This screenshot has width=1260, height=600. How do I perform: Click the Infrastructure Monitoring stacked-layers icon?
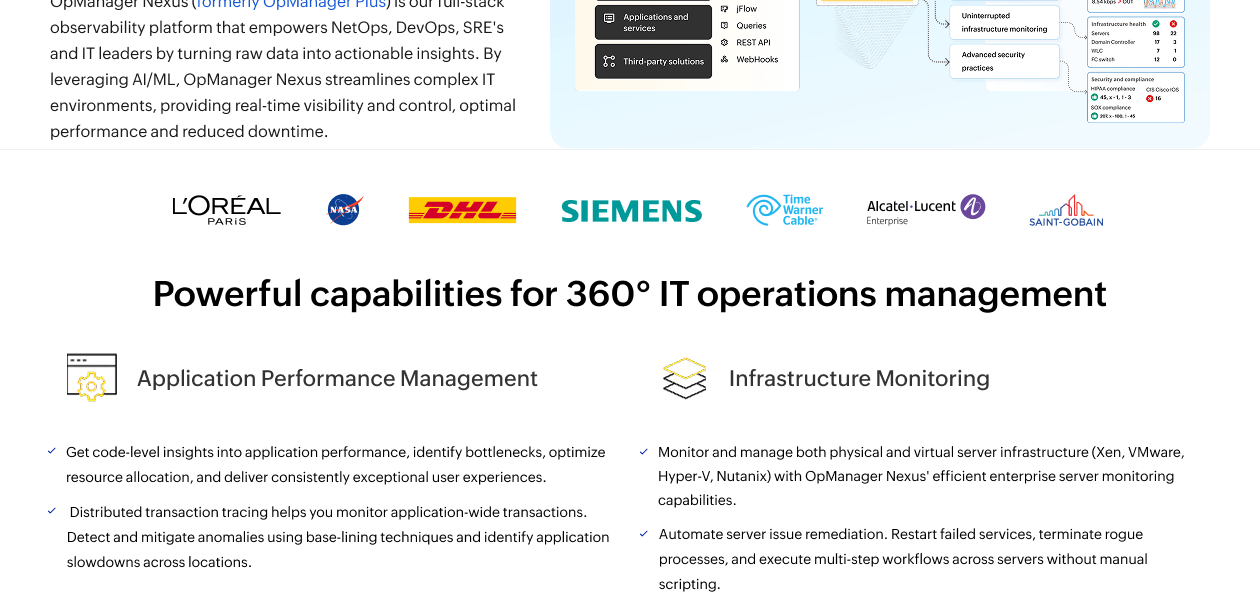tap(685, 378)
